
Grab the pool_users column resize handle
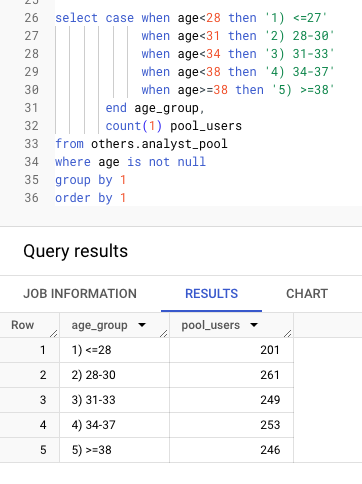point(288,333)
